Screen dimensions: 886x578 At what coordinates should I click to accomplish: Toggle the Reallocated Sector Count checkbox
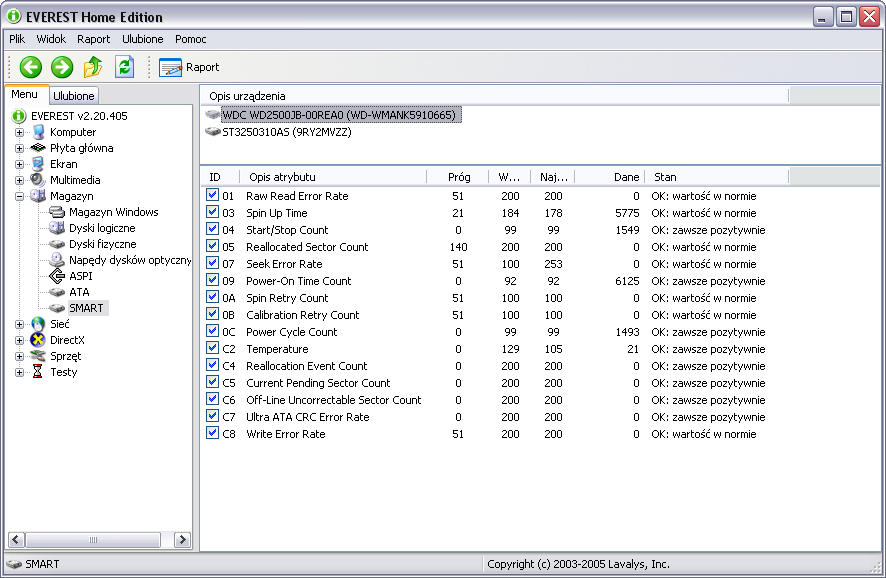(x=212, y=246)
